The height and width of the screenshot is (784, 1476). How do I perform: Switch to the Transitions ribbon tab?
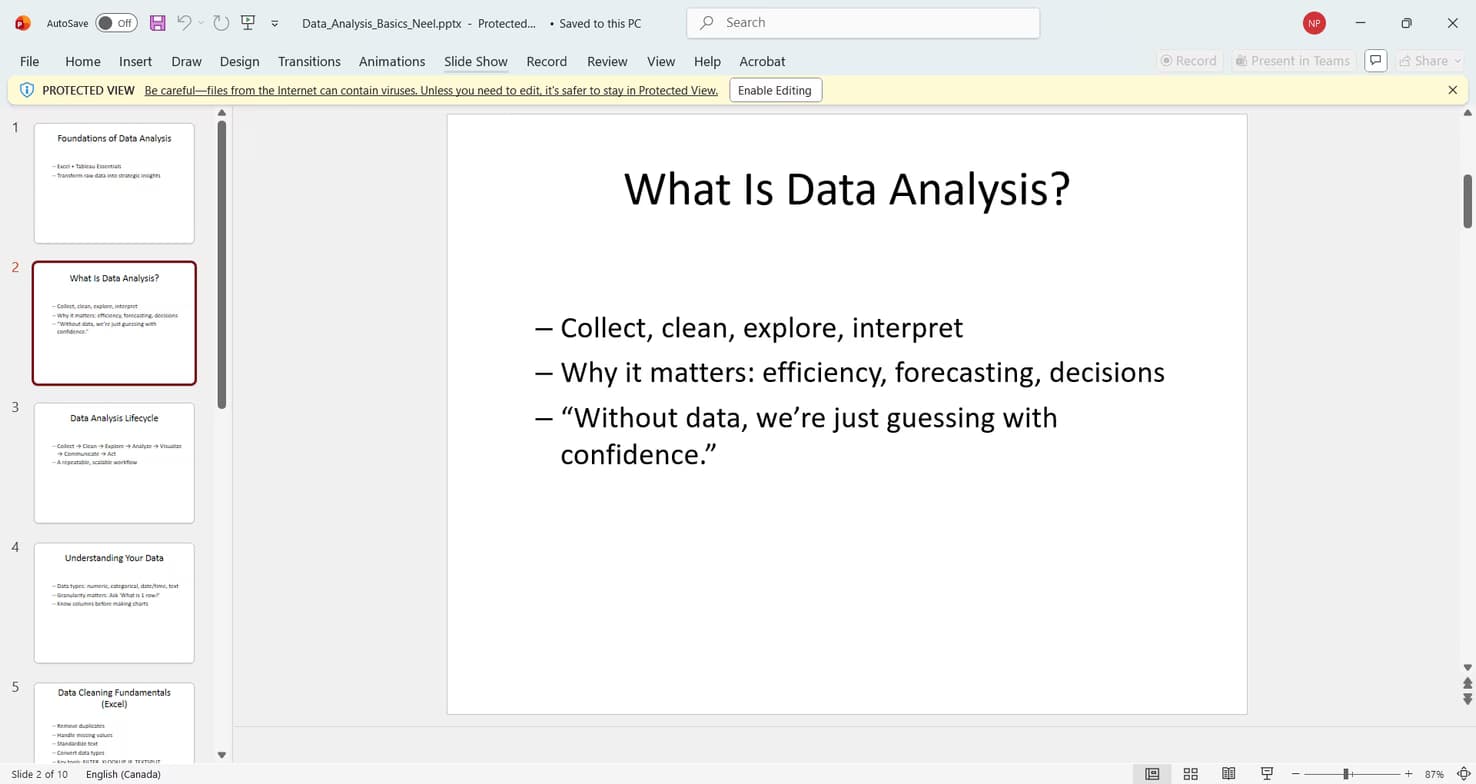tap(309, 61)
